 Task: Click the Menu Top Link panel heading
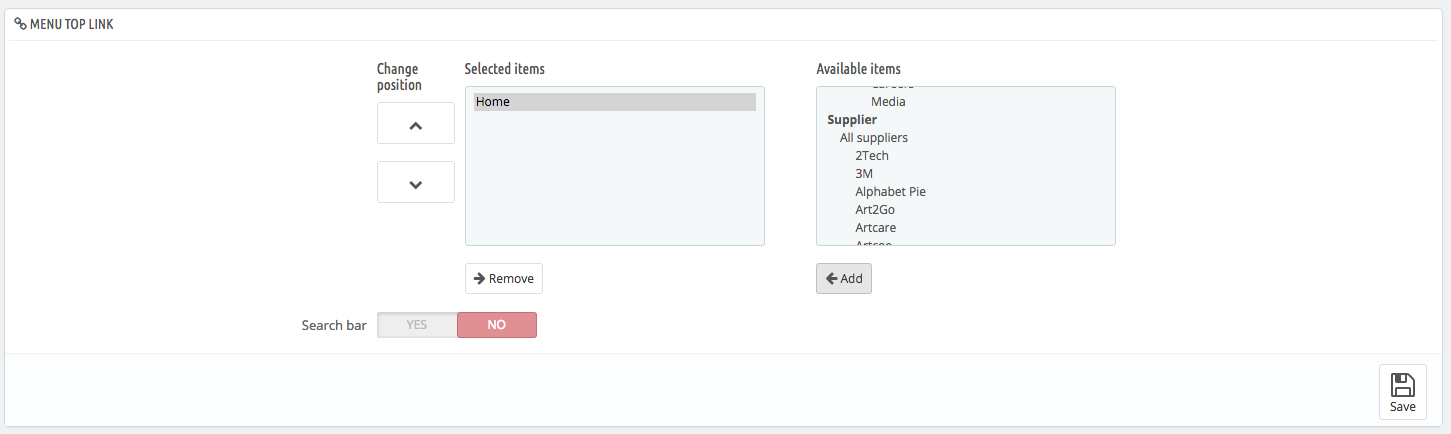pyautogui.click(x=71, y=23)
